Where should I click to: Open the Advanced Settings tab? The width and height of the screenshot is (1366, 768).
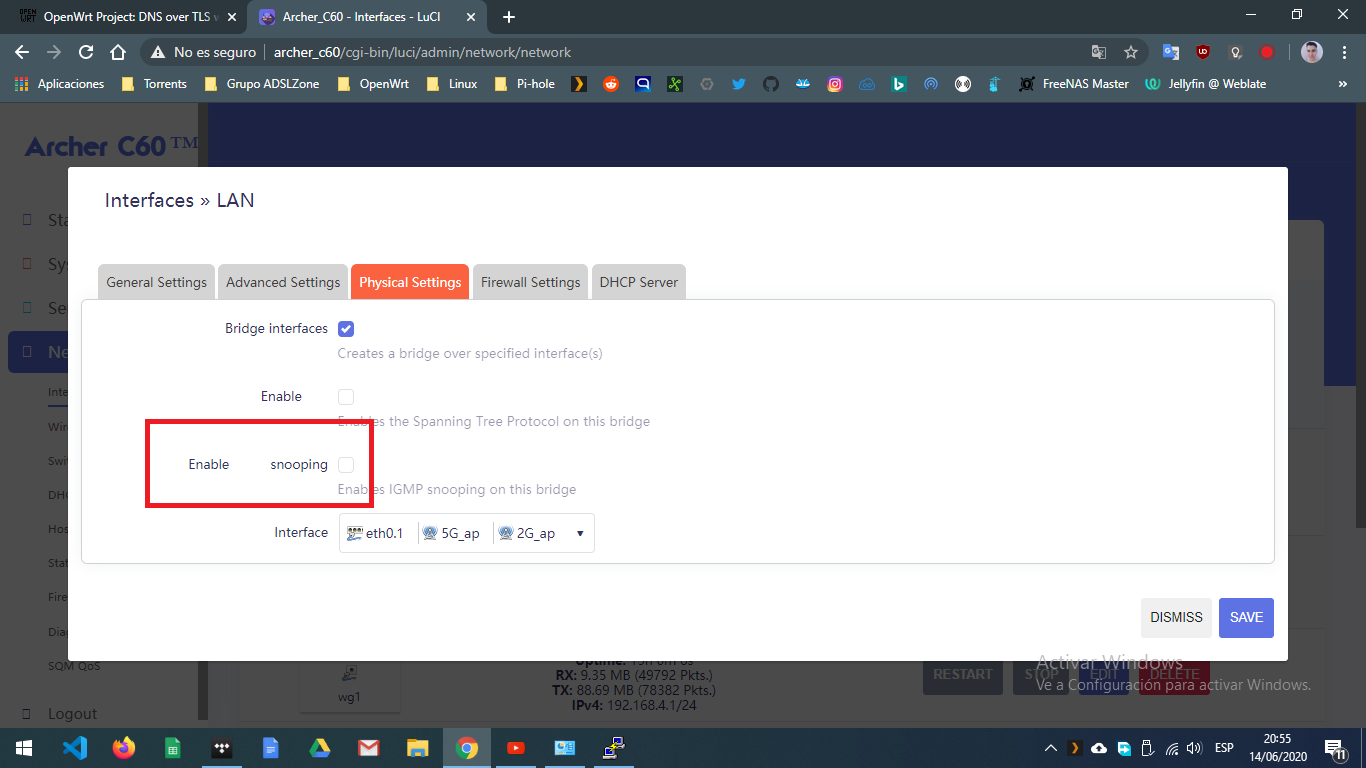point(282,281)
